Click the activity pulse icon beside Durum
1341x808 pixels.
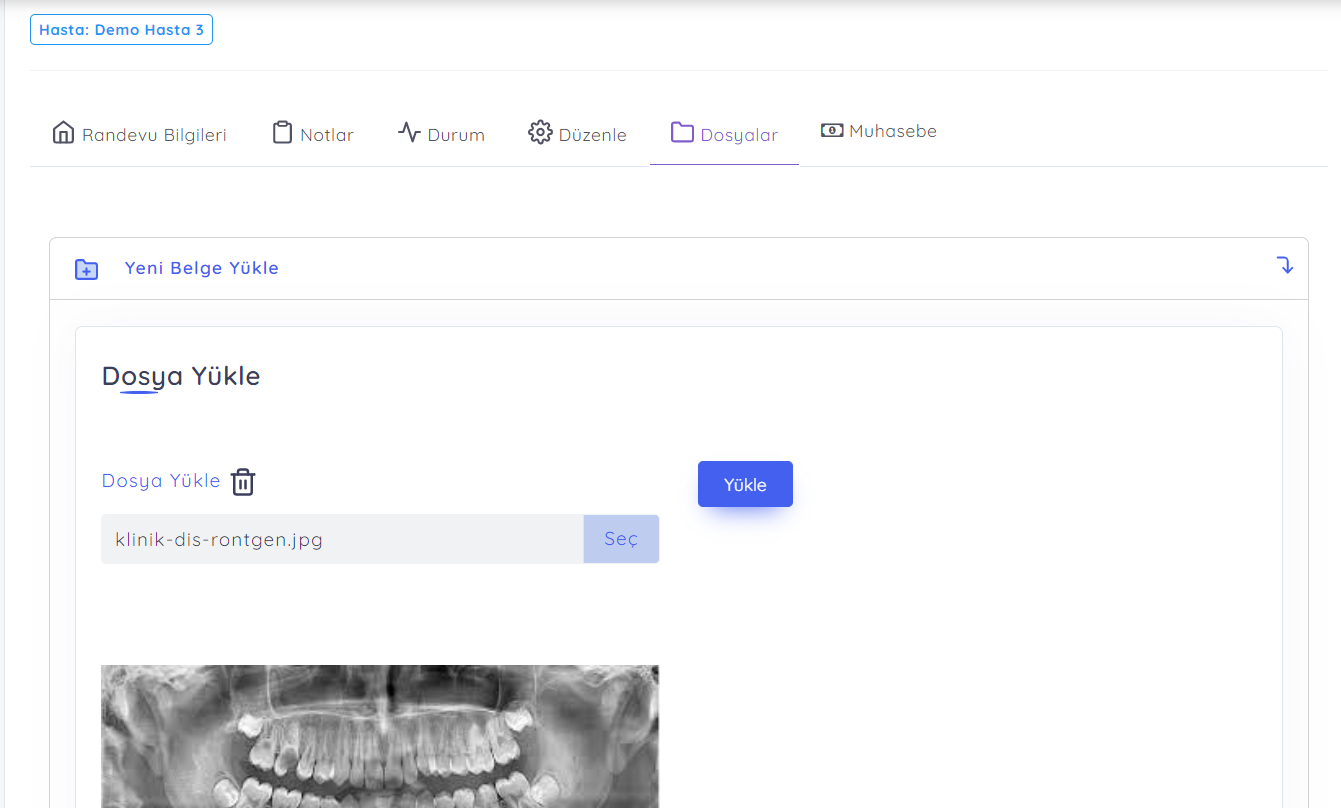[x=409, y=132]
